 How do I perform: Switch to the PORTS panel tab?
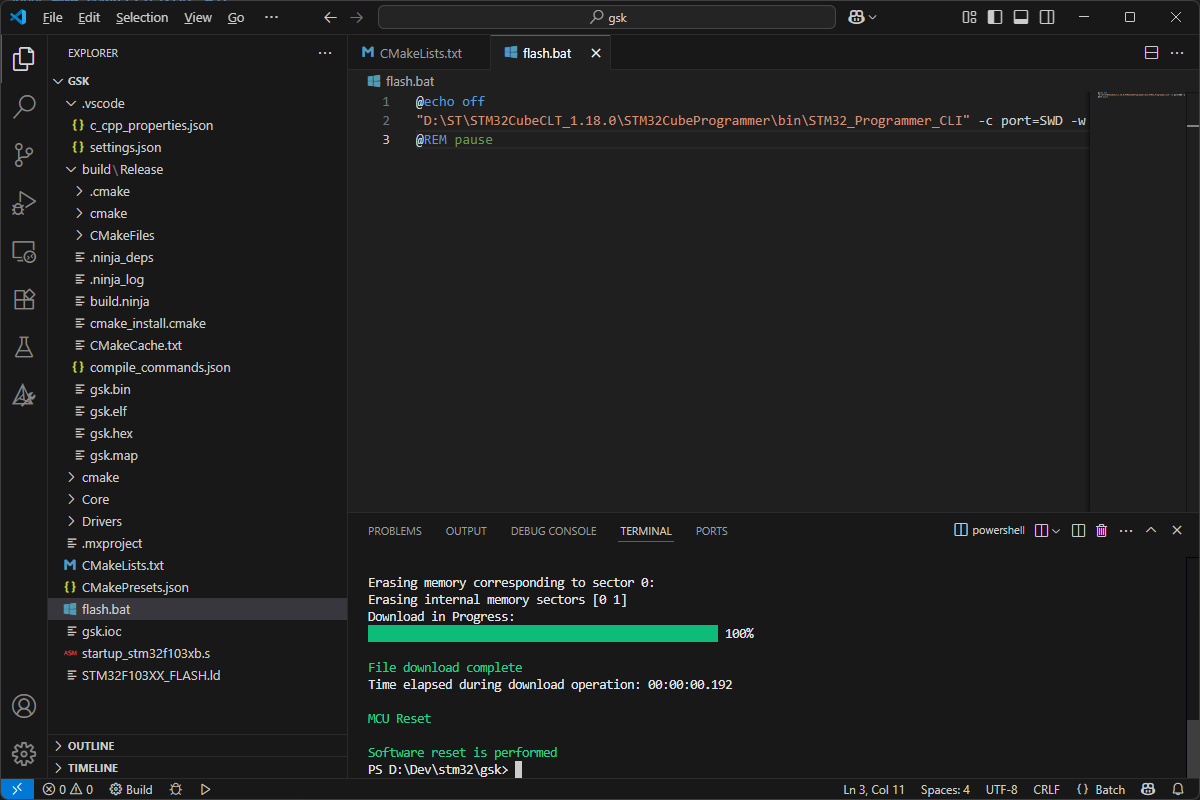tap(712, 531)
